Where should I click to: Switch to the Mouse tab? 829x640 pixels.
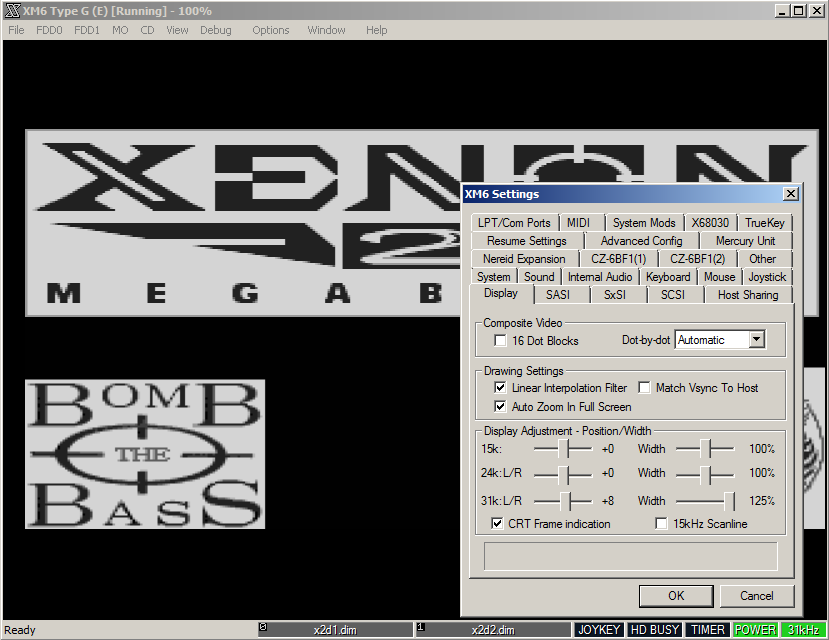(719, 277)
